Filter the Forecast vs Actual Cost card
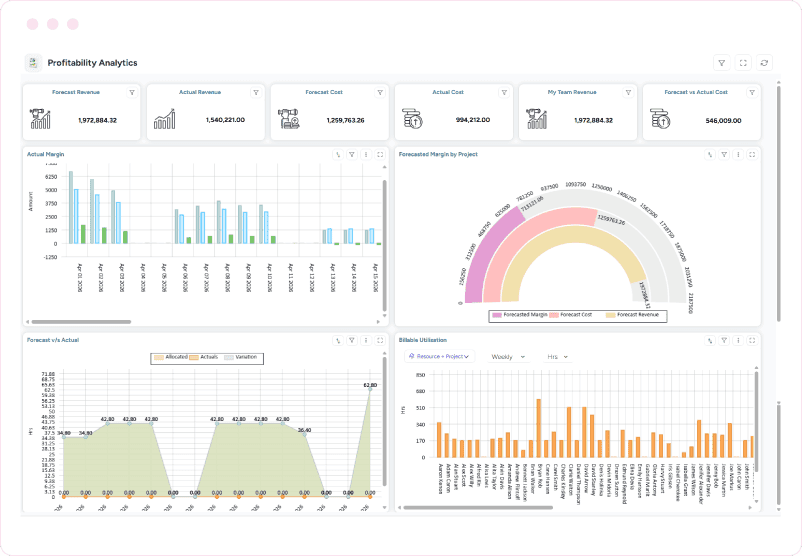Viewport: 802px width, 556px height. (752, 93)
